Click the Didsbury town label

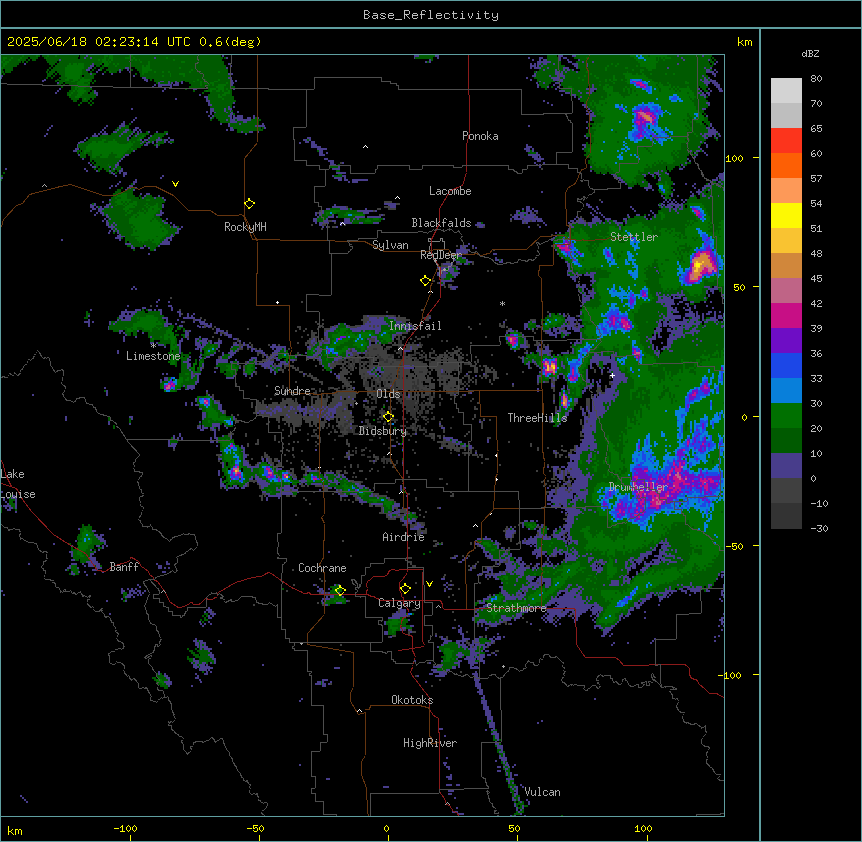pos(383,431)
